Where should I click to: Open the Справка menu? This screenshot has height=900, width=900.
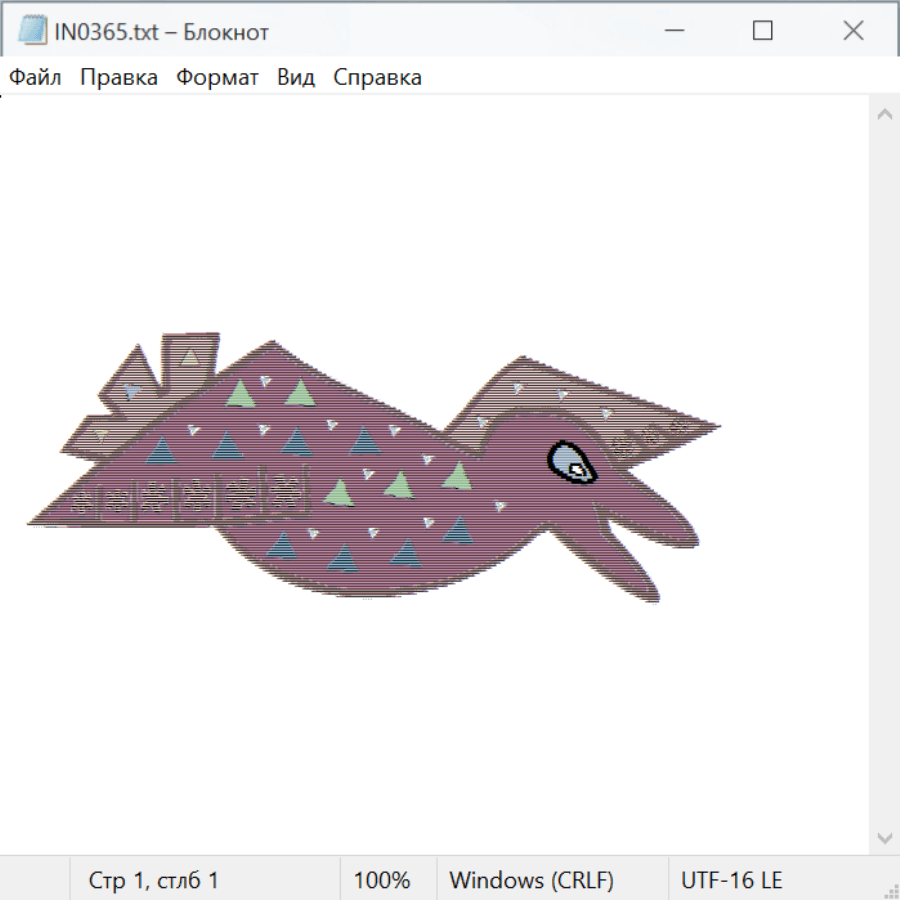coord(377,78)
